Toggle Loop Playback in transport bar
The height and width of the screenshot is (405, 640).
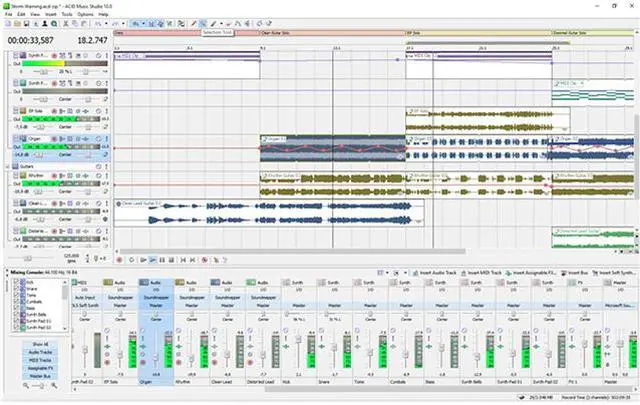click(x=131, y=260)
